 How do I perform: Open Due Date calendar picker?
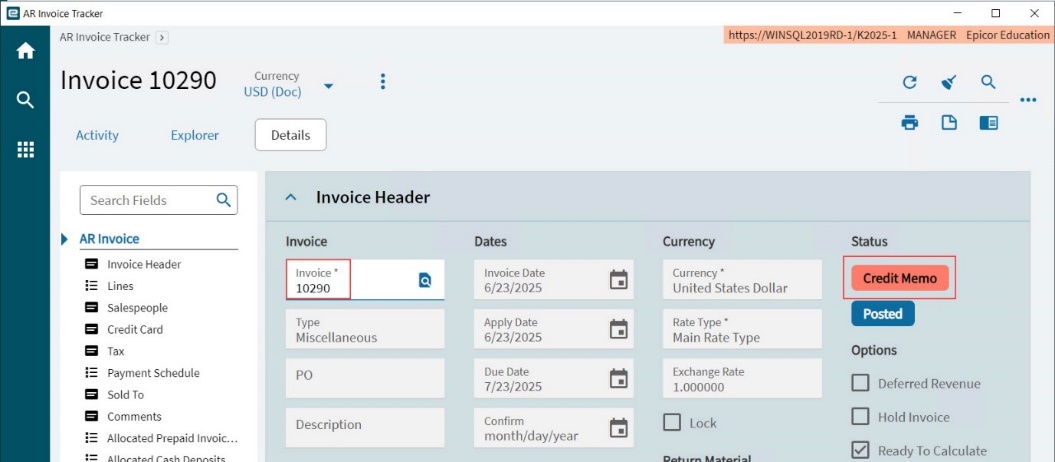(x=618, y=379)
